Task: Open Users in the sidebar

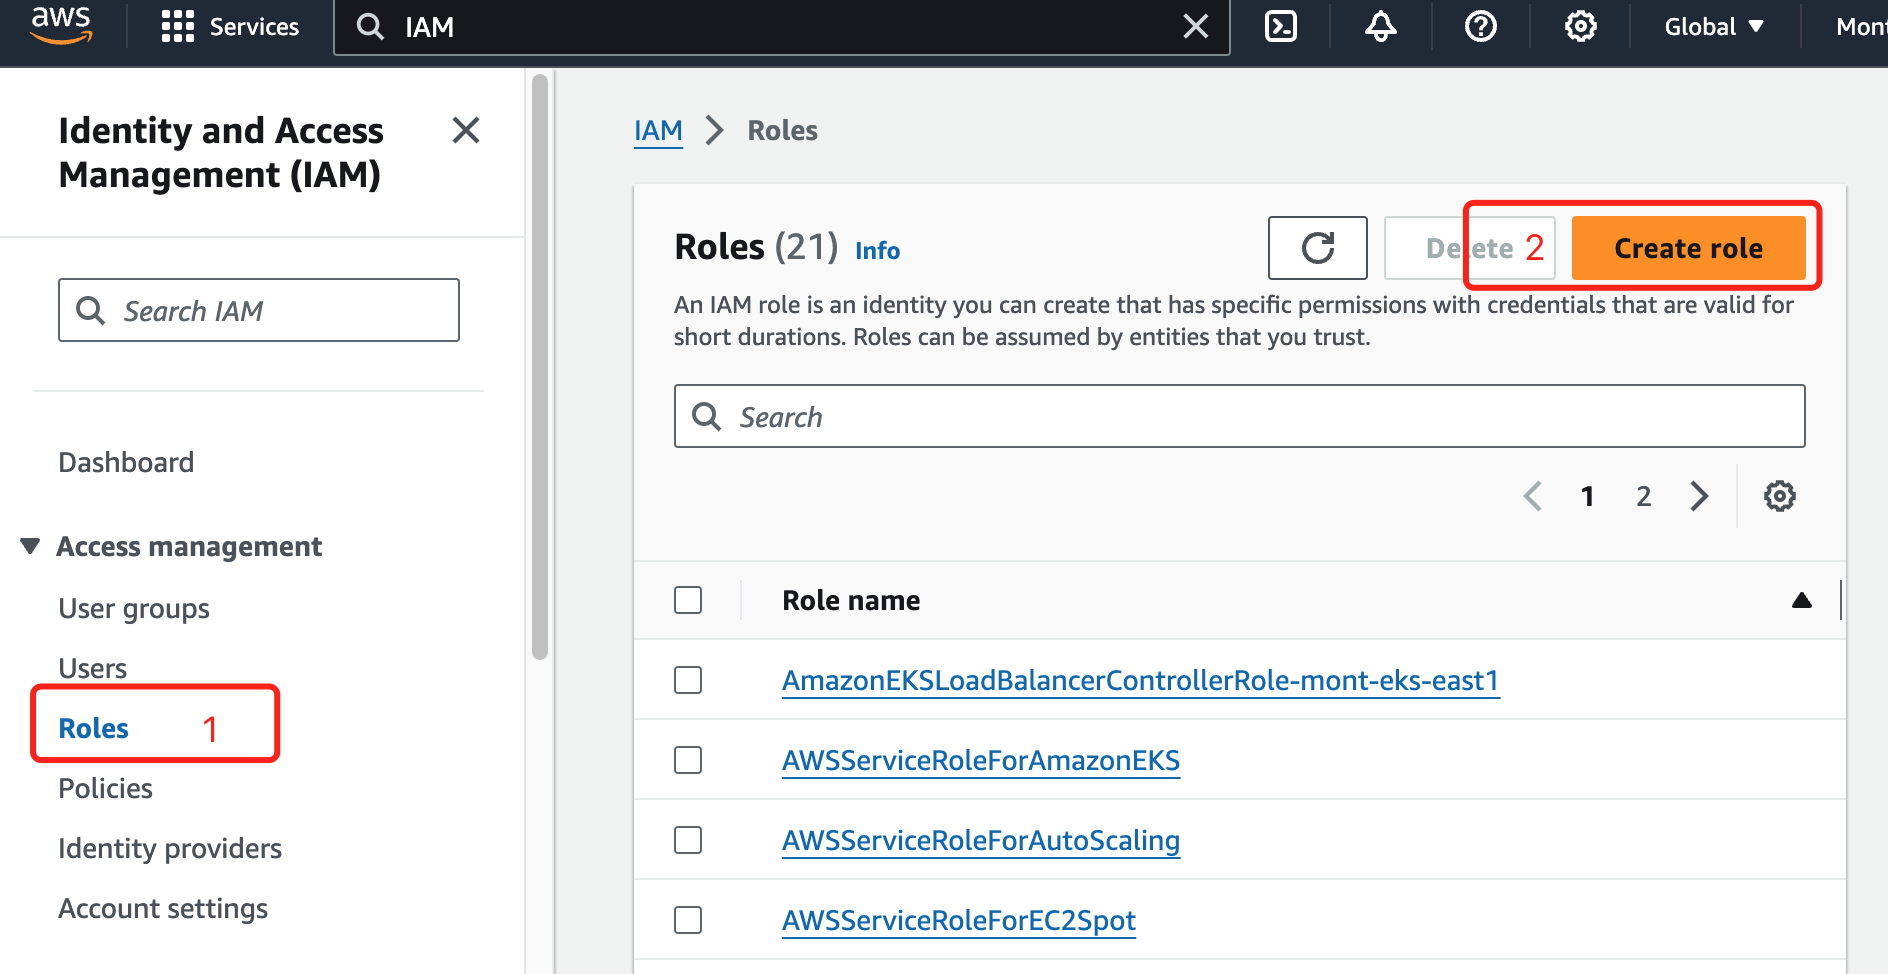Action: tap(92, 668)
